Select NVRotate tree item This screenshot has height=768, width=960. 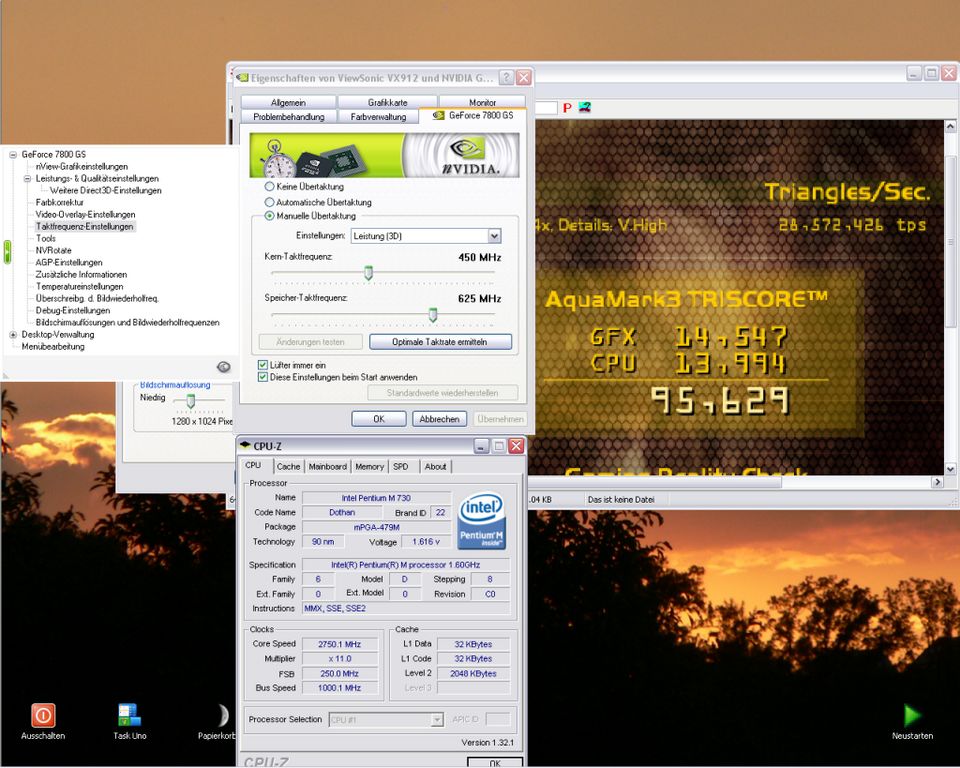[53, 250]
